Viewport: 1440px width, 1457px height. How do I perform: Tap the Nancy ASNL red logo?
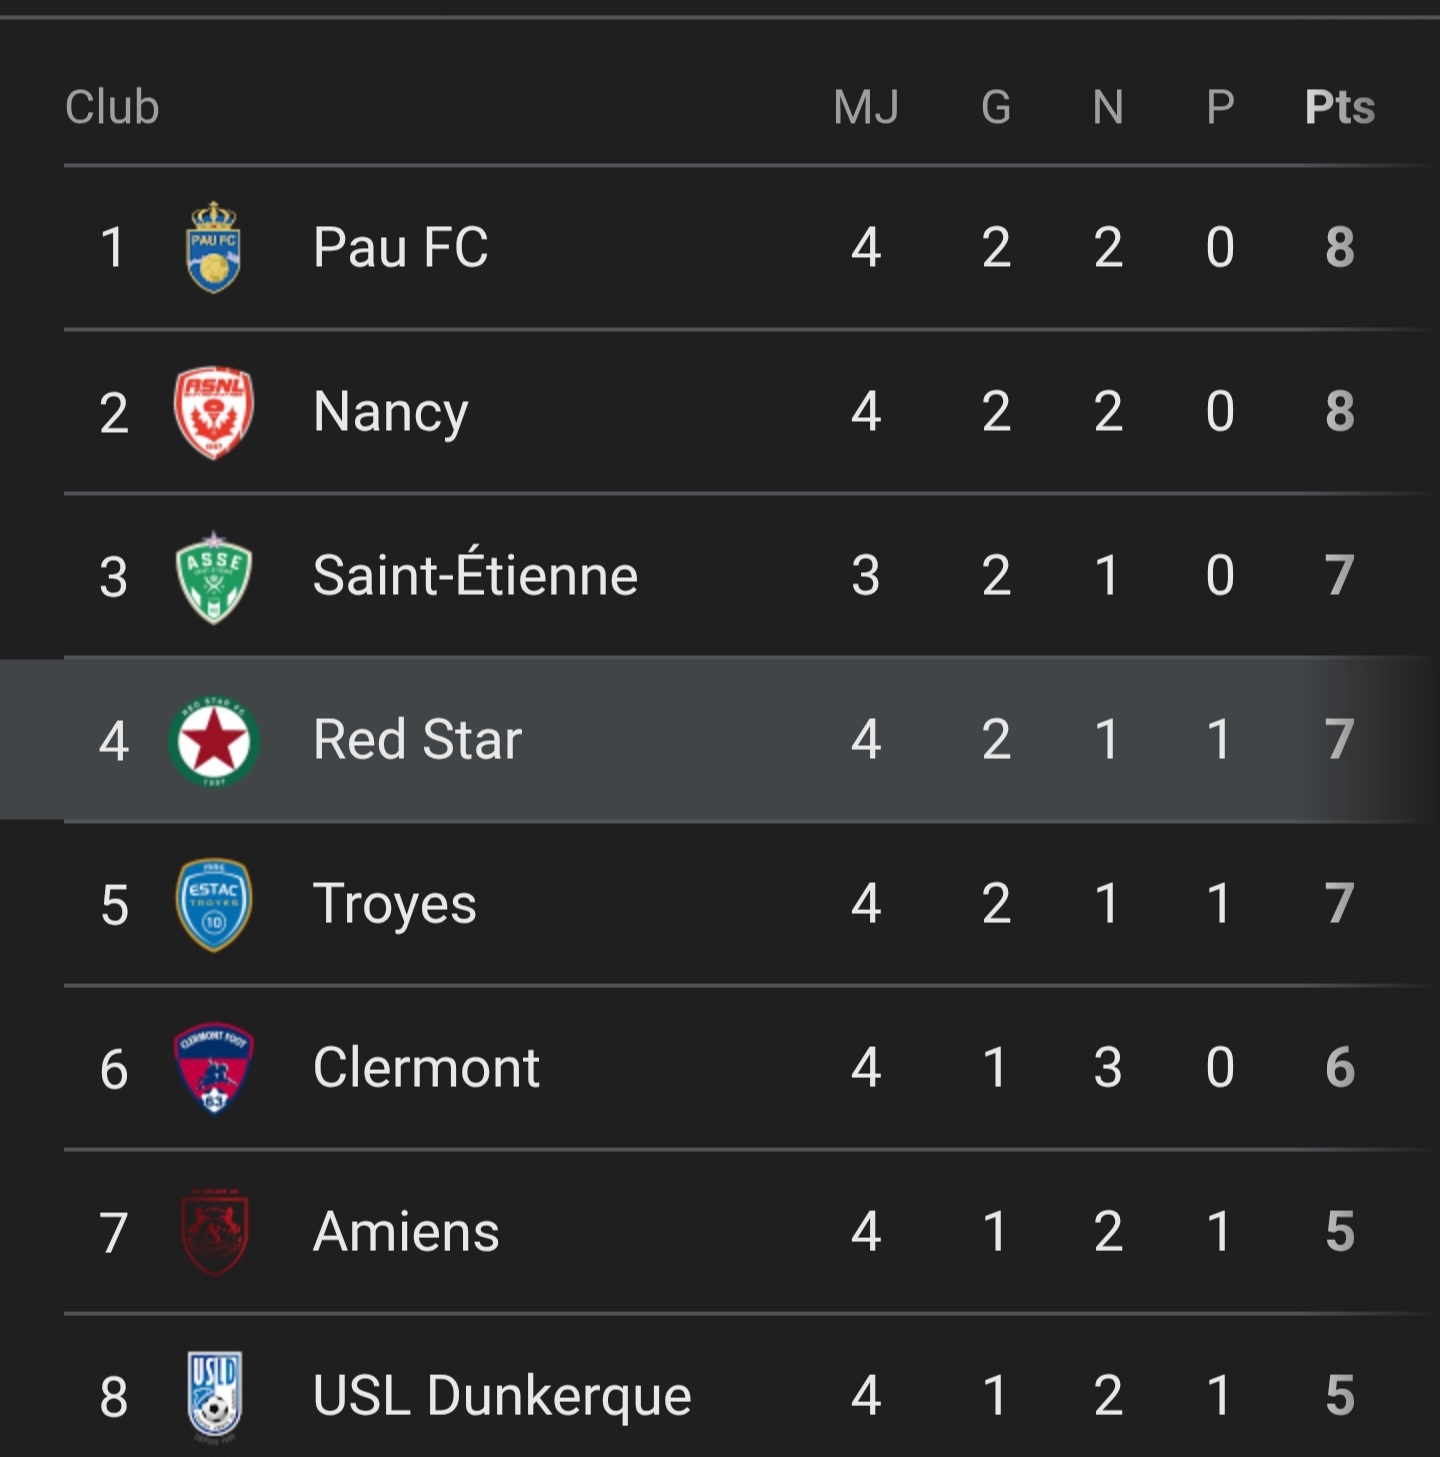pos(213,412)
